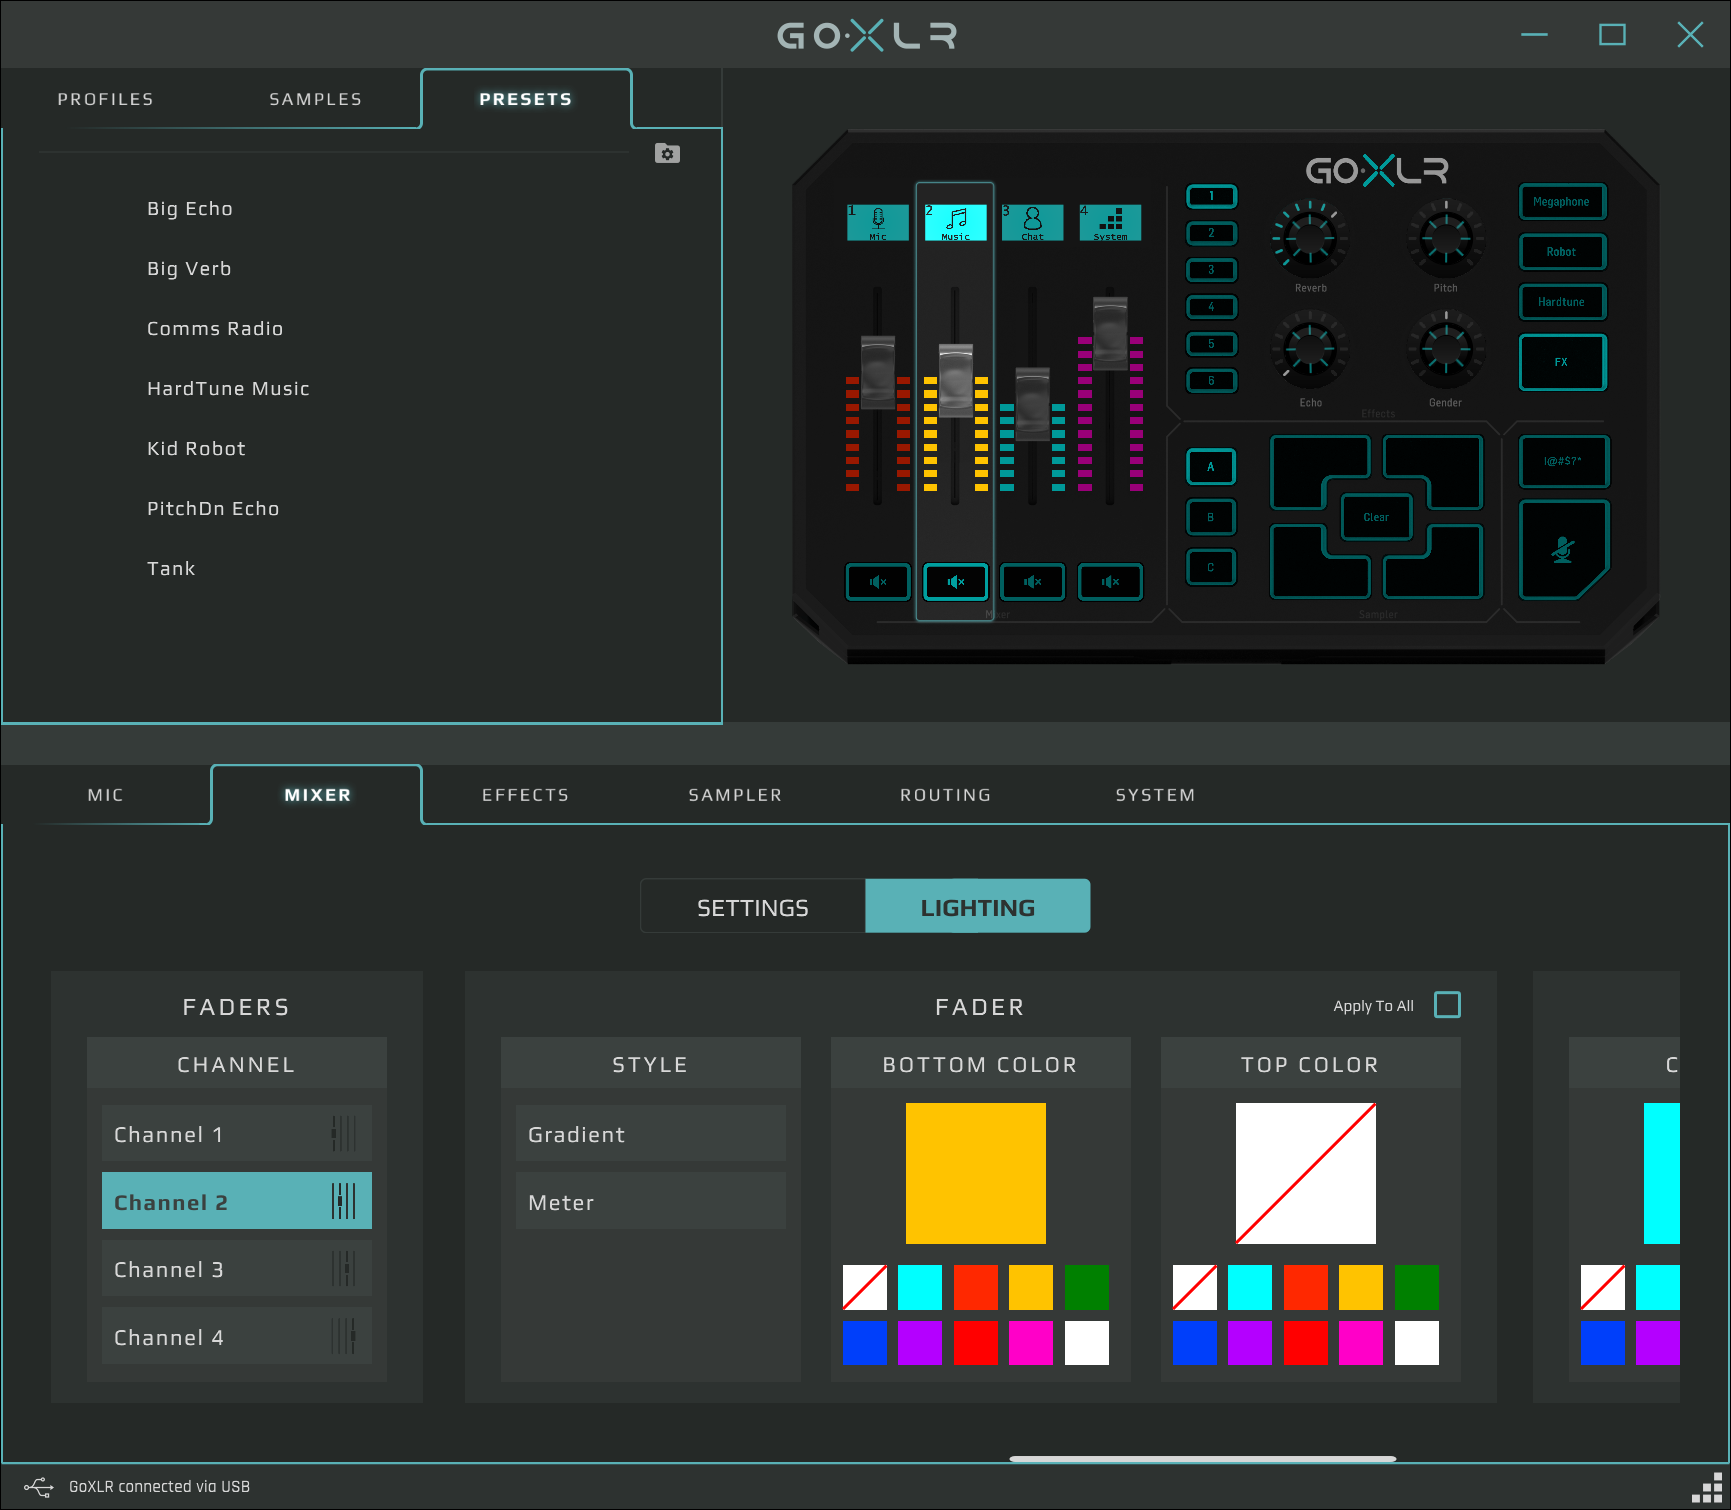Select the Lighting view button
The width and height of the screenshot is (1731, 1510).
click(x=978, y=907)
